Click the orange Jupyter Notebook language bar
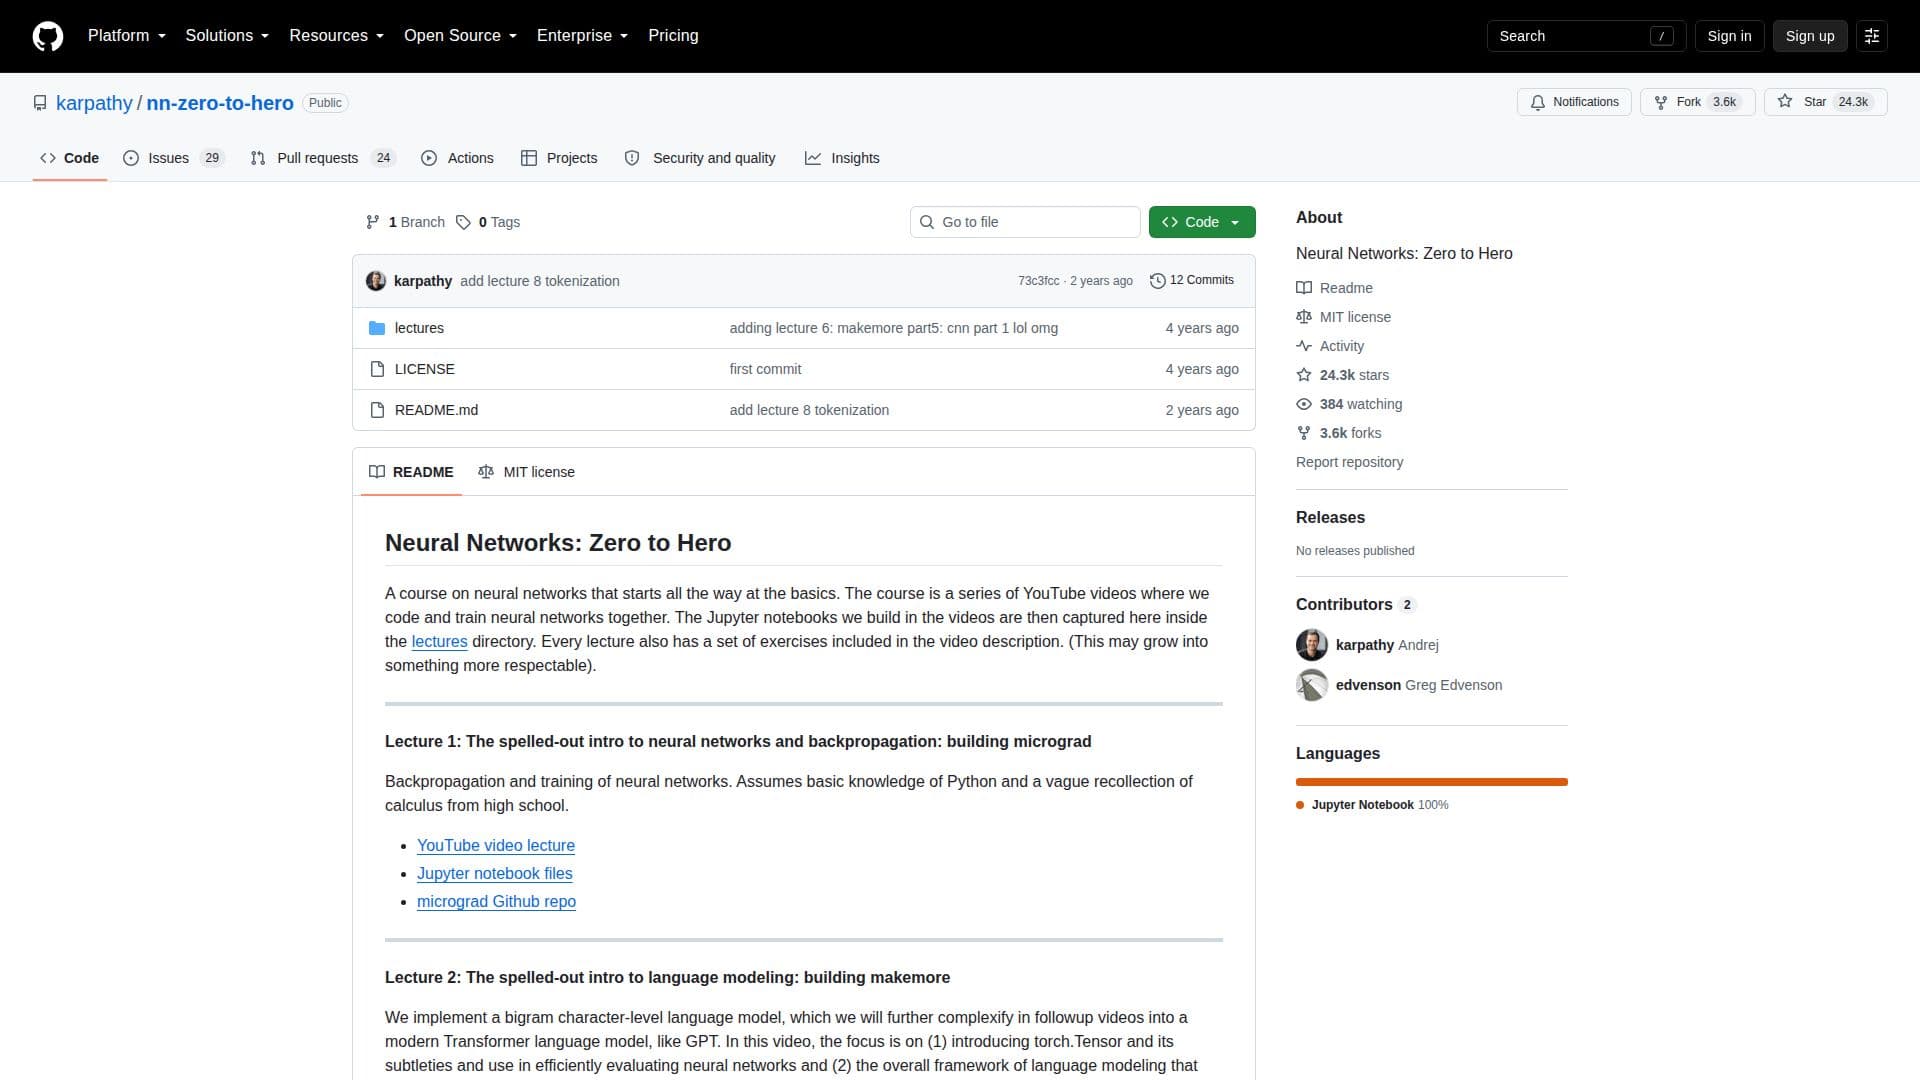This screenshot has height=1080, width=1920. (1432, 782)
